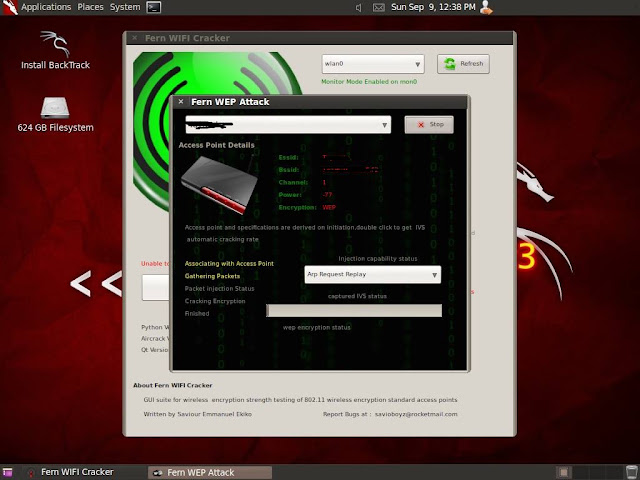Open the Places menu
The image size is (640, 480).
pyautogui.click(x=90, y=7)
